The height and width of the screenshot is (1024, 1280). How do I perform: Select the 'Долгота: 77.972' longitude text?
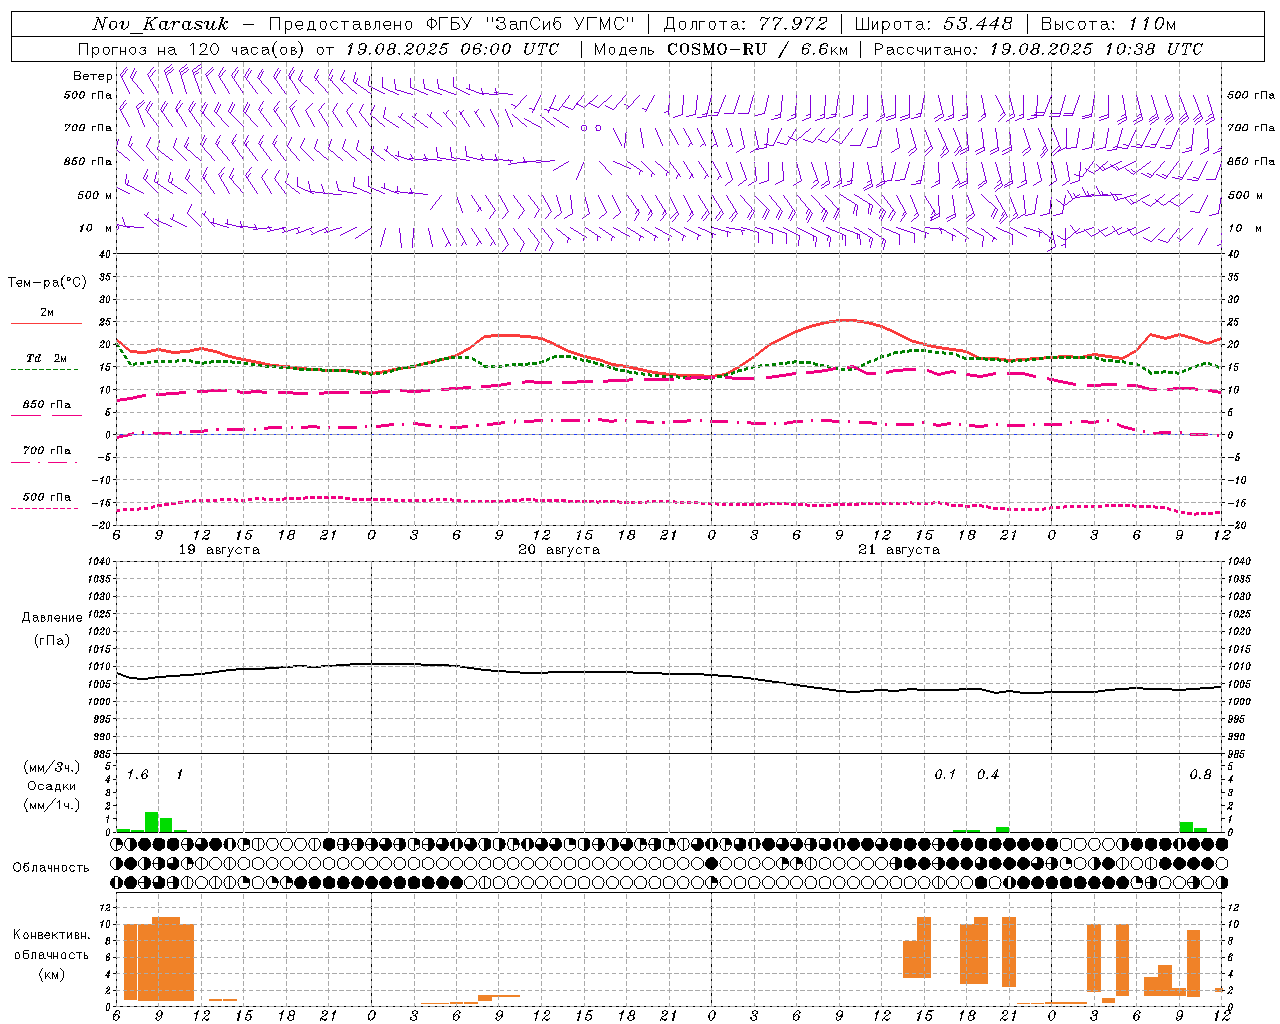point(745,24)
